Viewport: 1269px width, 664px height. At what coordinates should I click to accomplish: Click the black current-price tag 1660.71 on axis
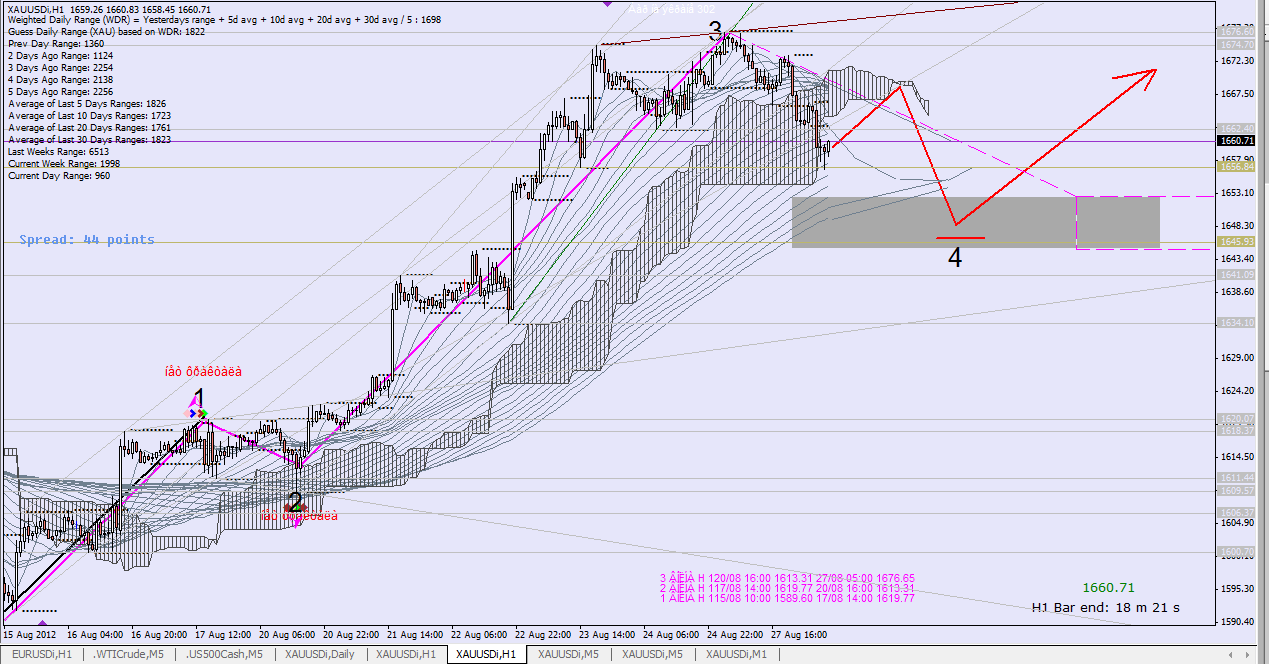pyautogui.click(x=1238, y=141)
